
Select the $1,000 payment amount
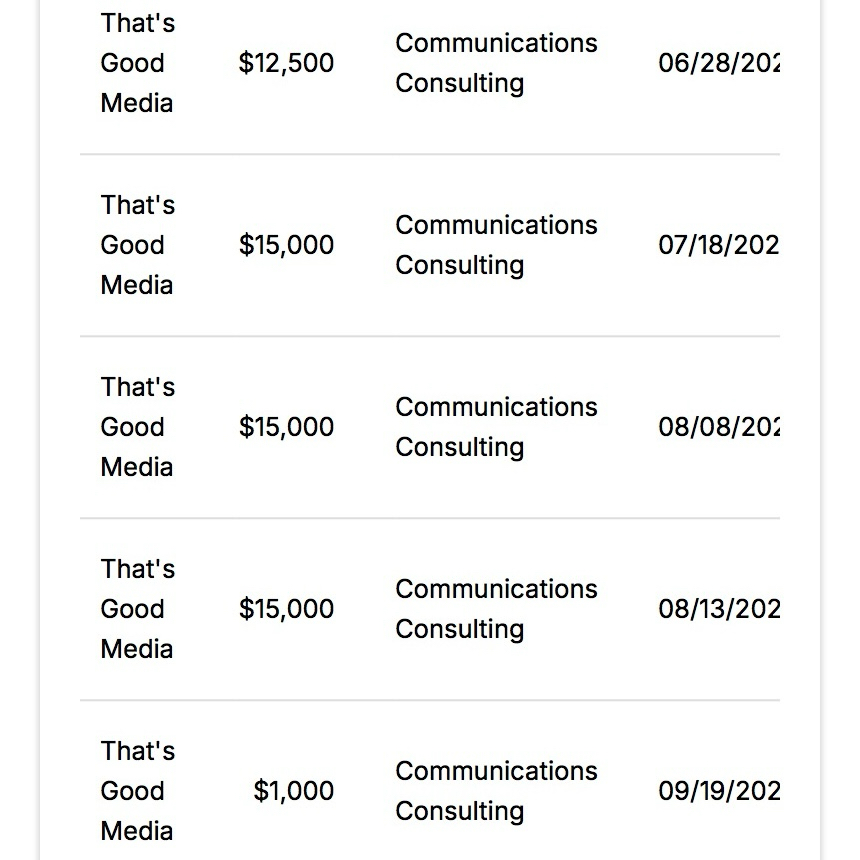[293, 791]
